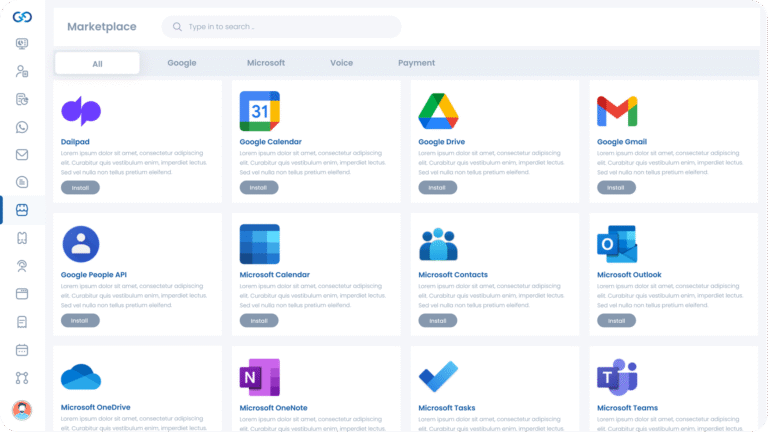Switch to the Payment tab
Screen dimensions: 768x432
point(416,63)
